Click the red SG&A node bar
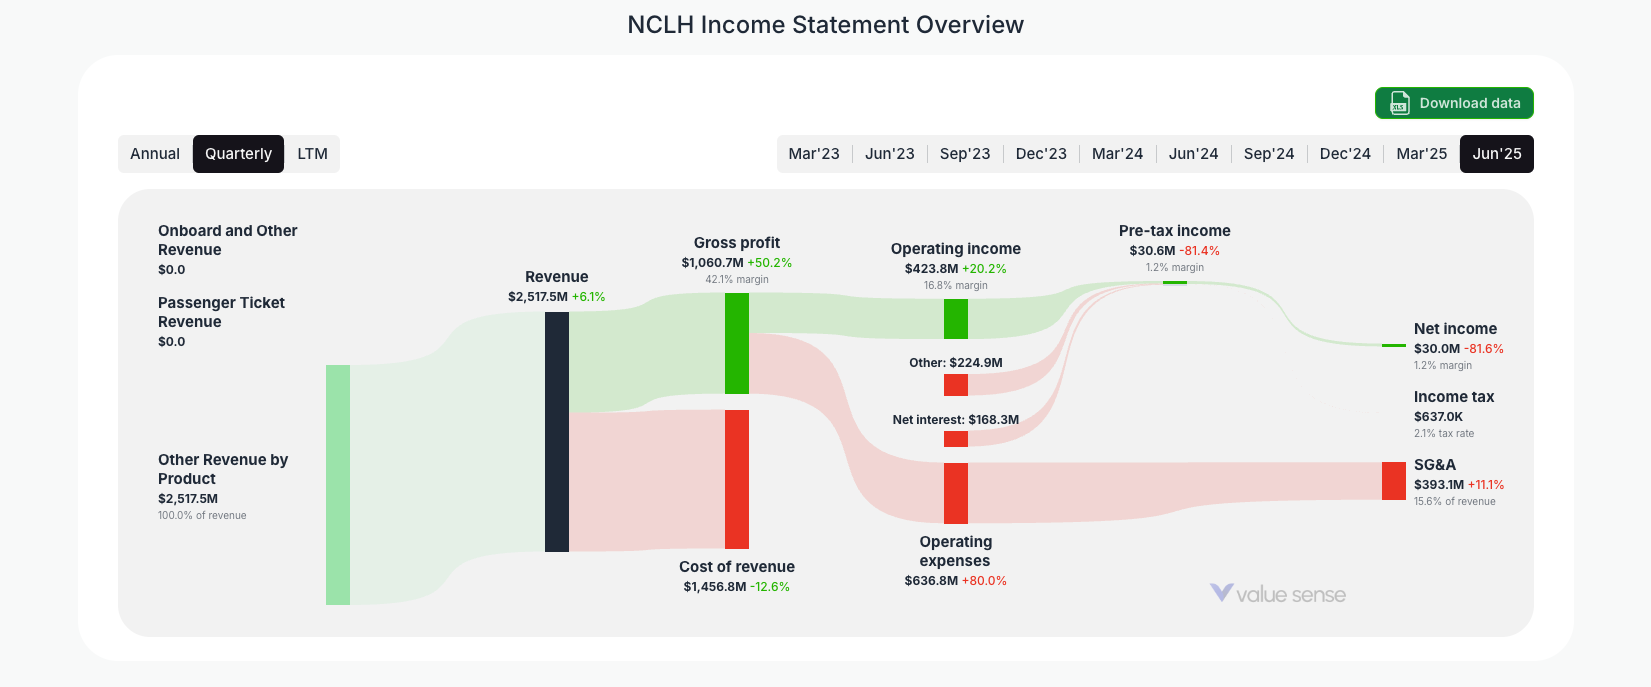 coord(1393,480)
